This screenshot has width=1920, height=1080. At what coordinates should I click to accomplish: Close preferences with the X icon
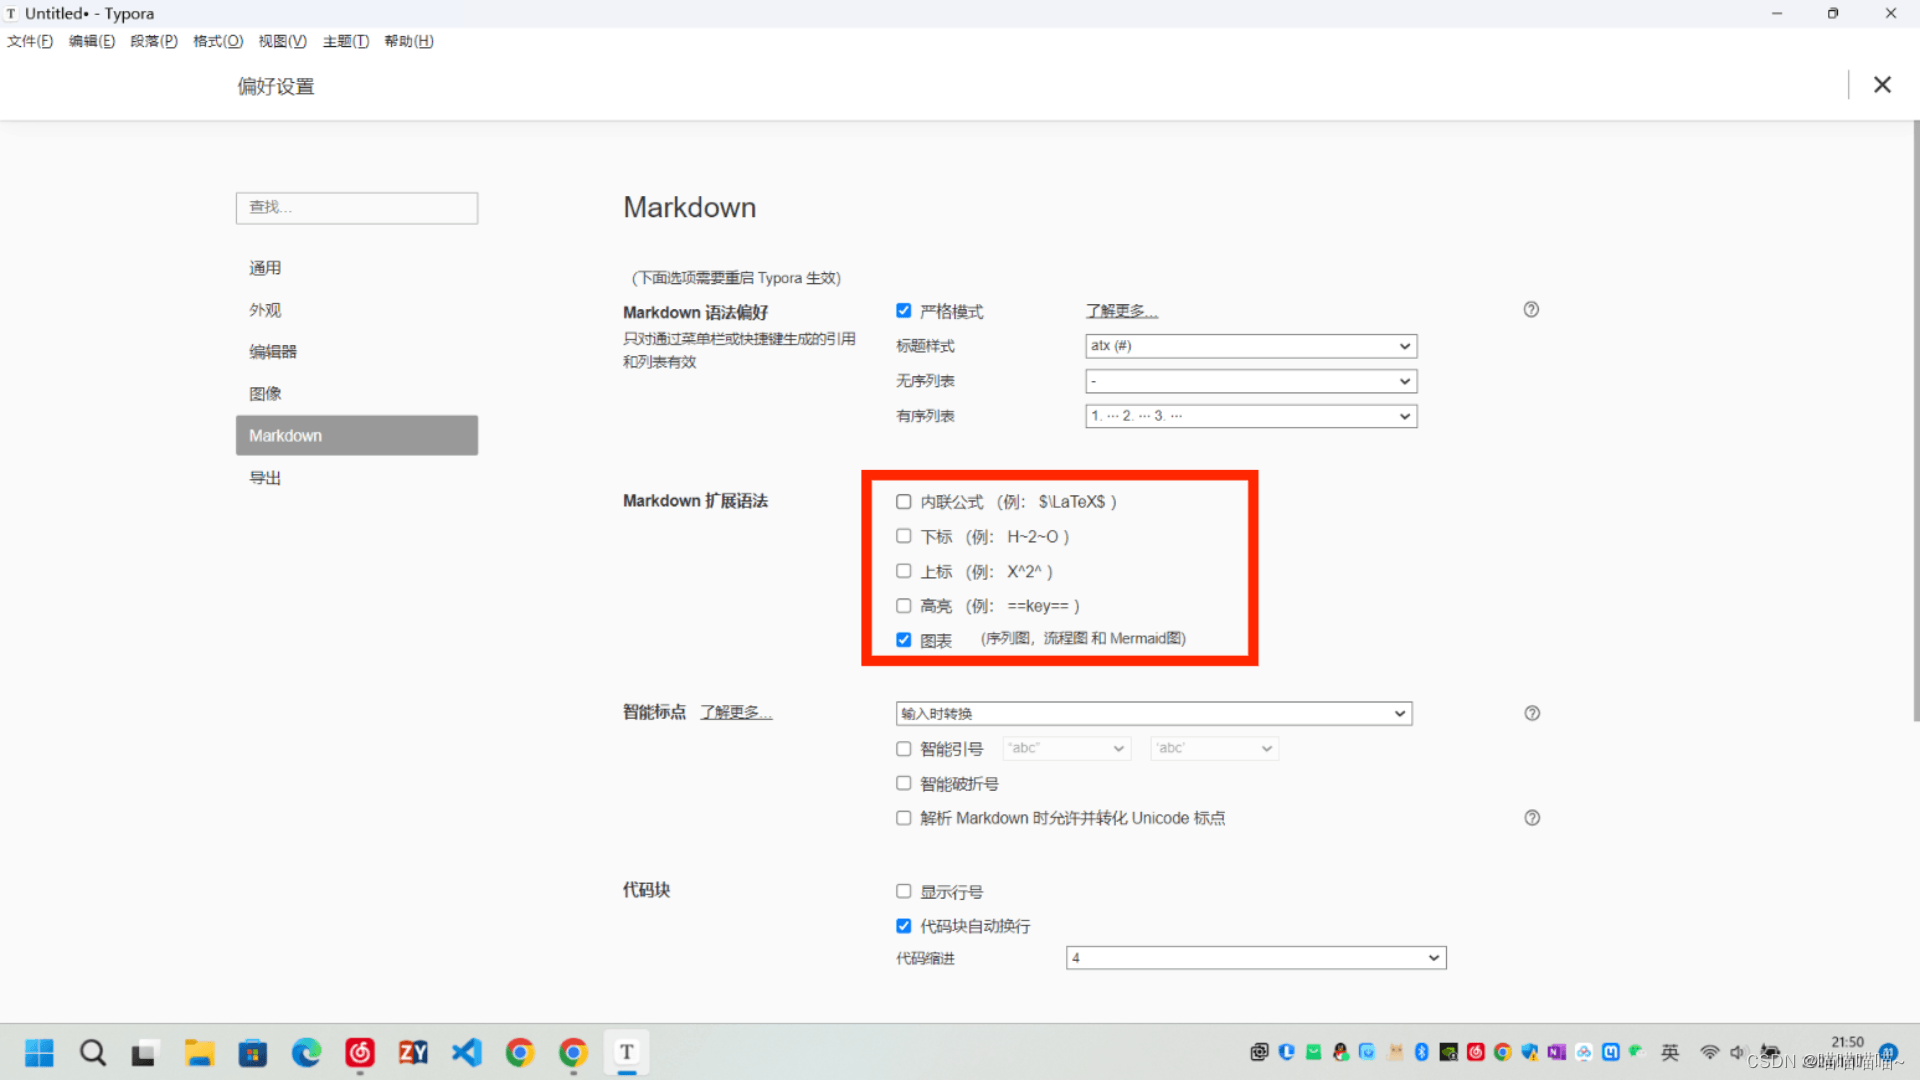(1882, 85)
